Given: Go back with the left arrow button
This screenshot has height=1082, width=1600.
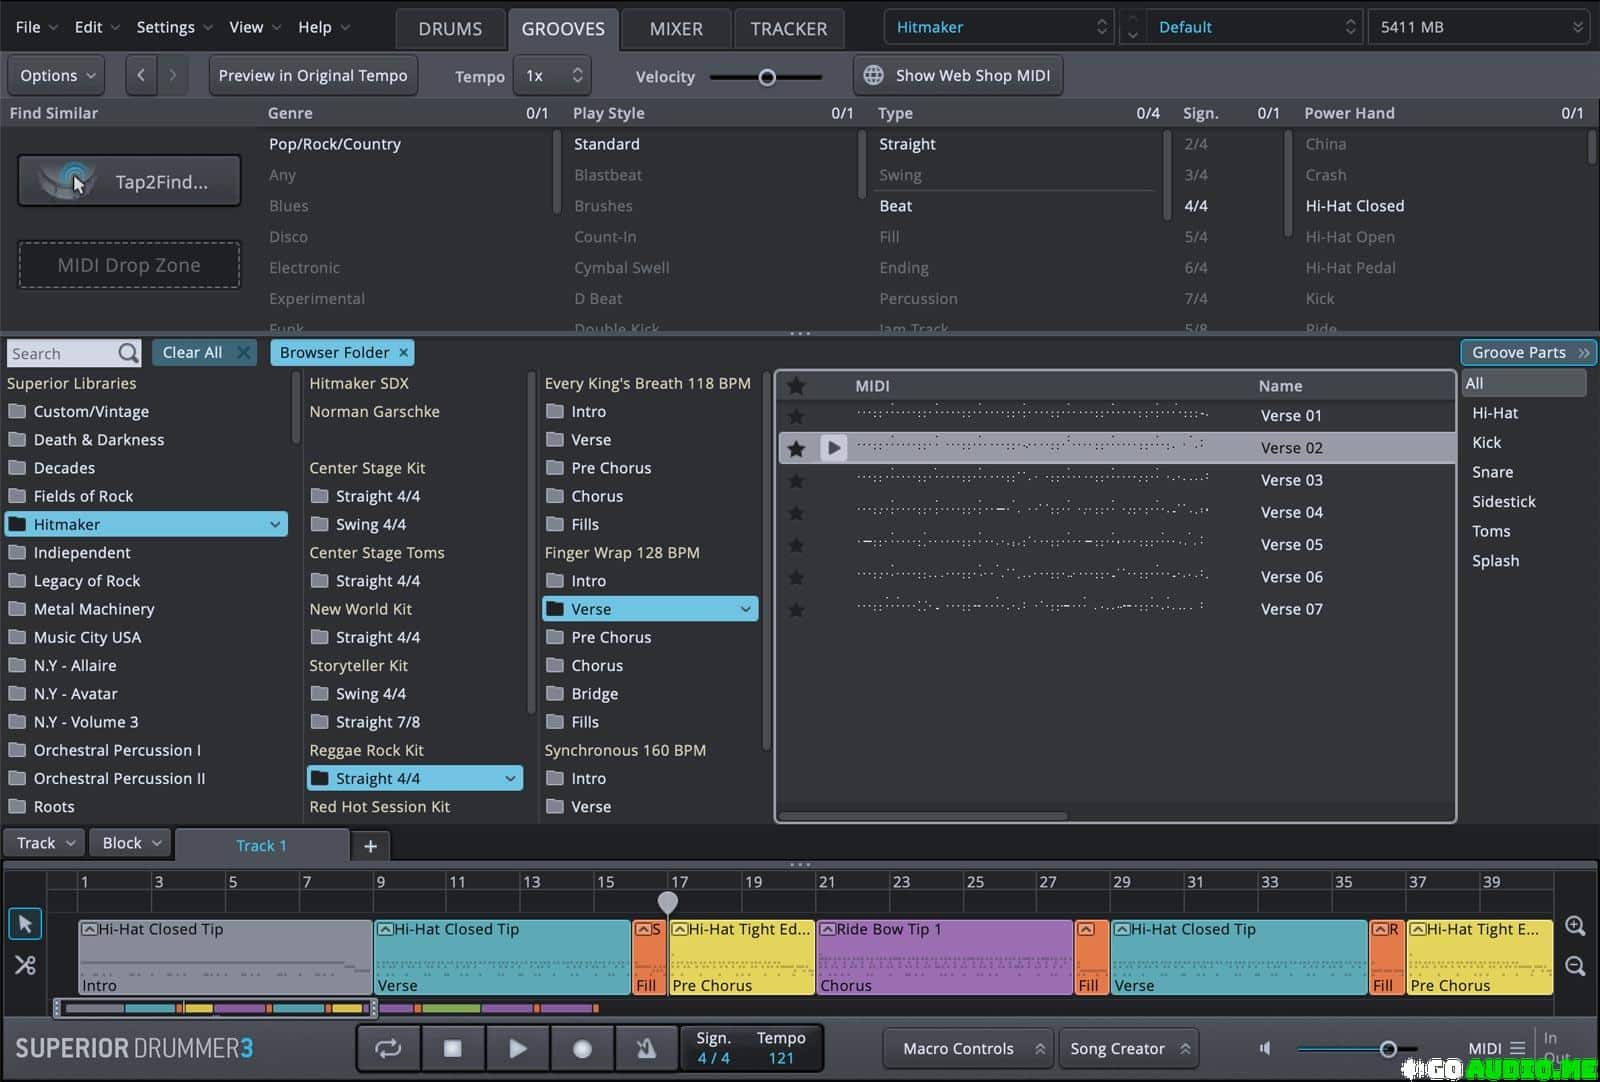Looking at the screenshot, I should tap(141, 75).
